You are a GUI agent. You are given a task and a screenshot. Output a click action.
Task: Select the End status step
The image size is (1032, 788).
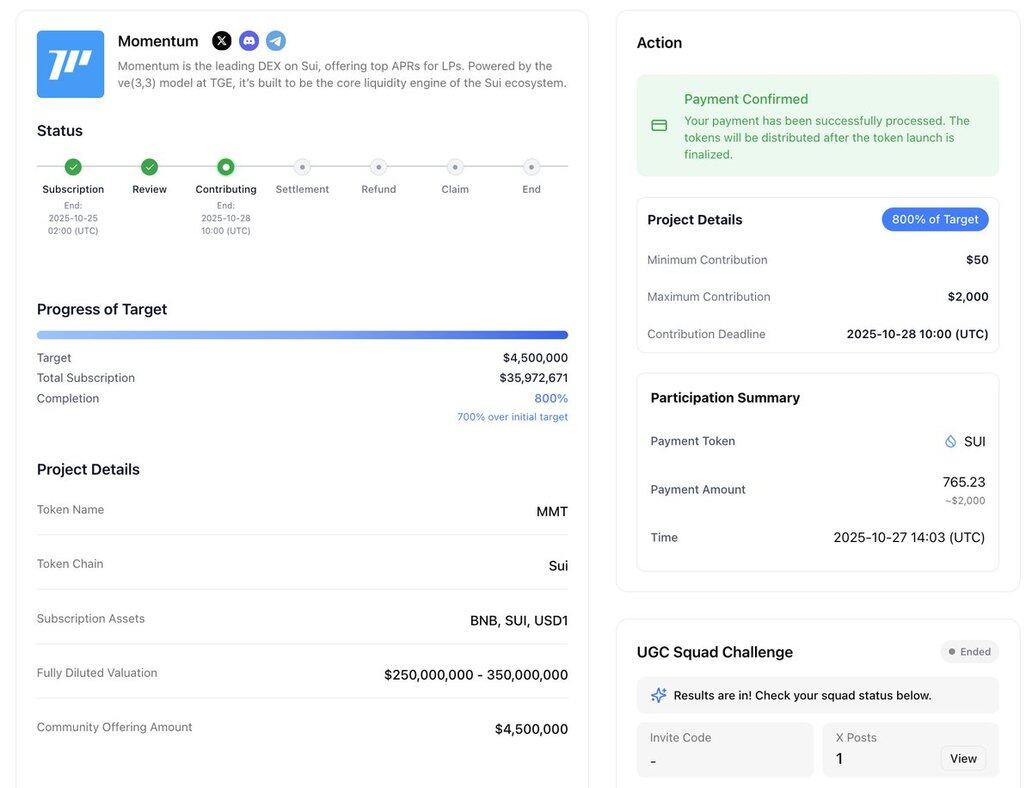(531, 167)
